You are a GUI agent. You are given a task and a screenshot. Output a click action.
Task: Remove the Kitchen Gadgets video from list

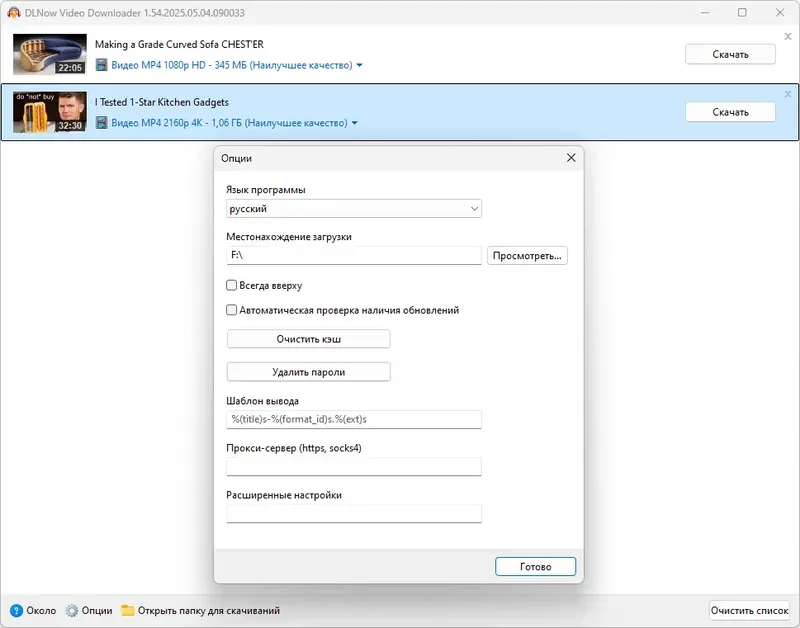point(788,94)
